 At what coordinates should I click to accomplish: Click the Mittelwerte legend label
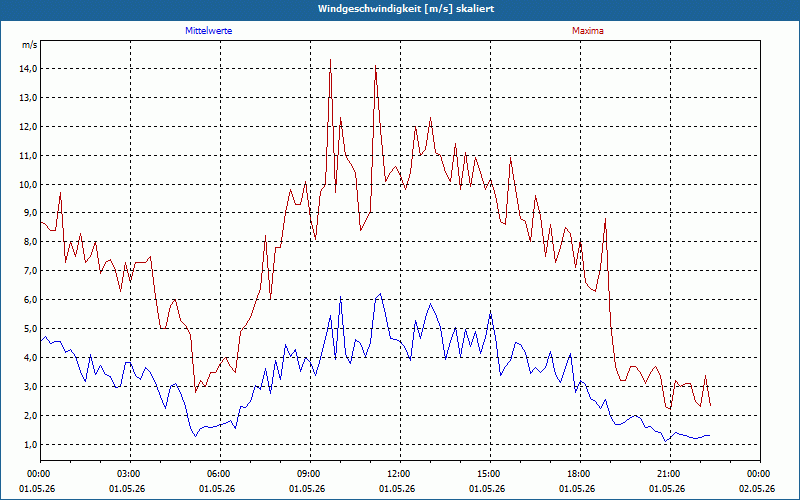click(x=208, y=31)
